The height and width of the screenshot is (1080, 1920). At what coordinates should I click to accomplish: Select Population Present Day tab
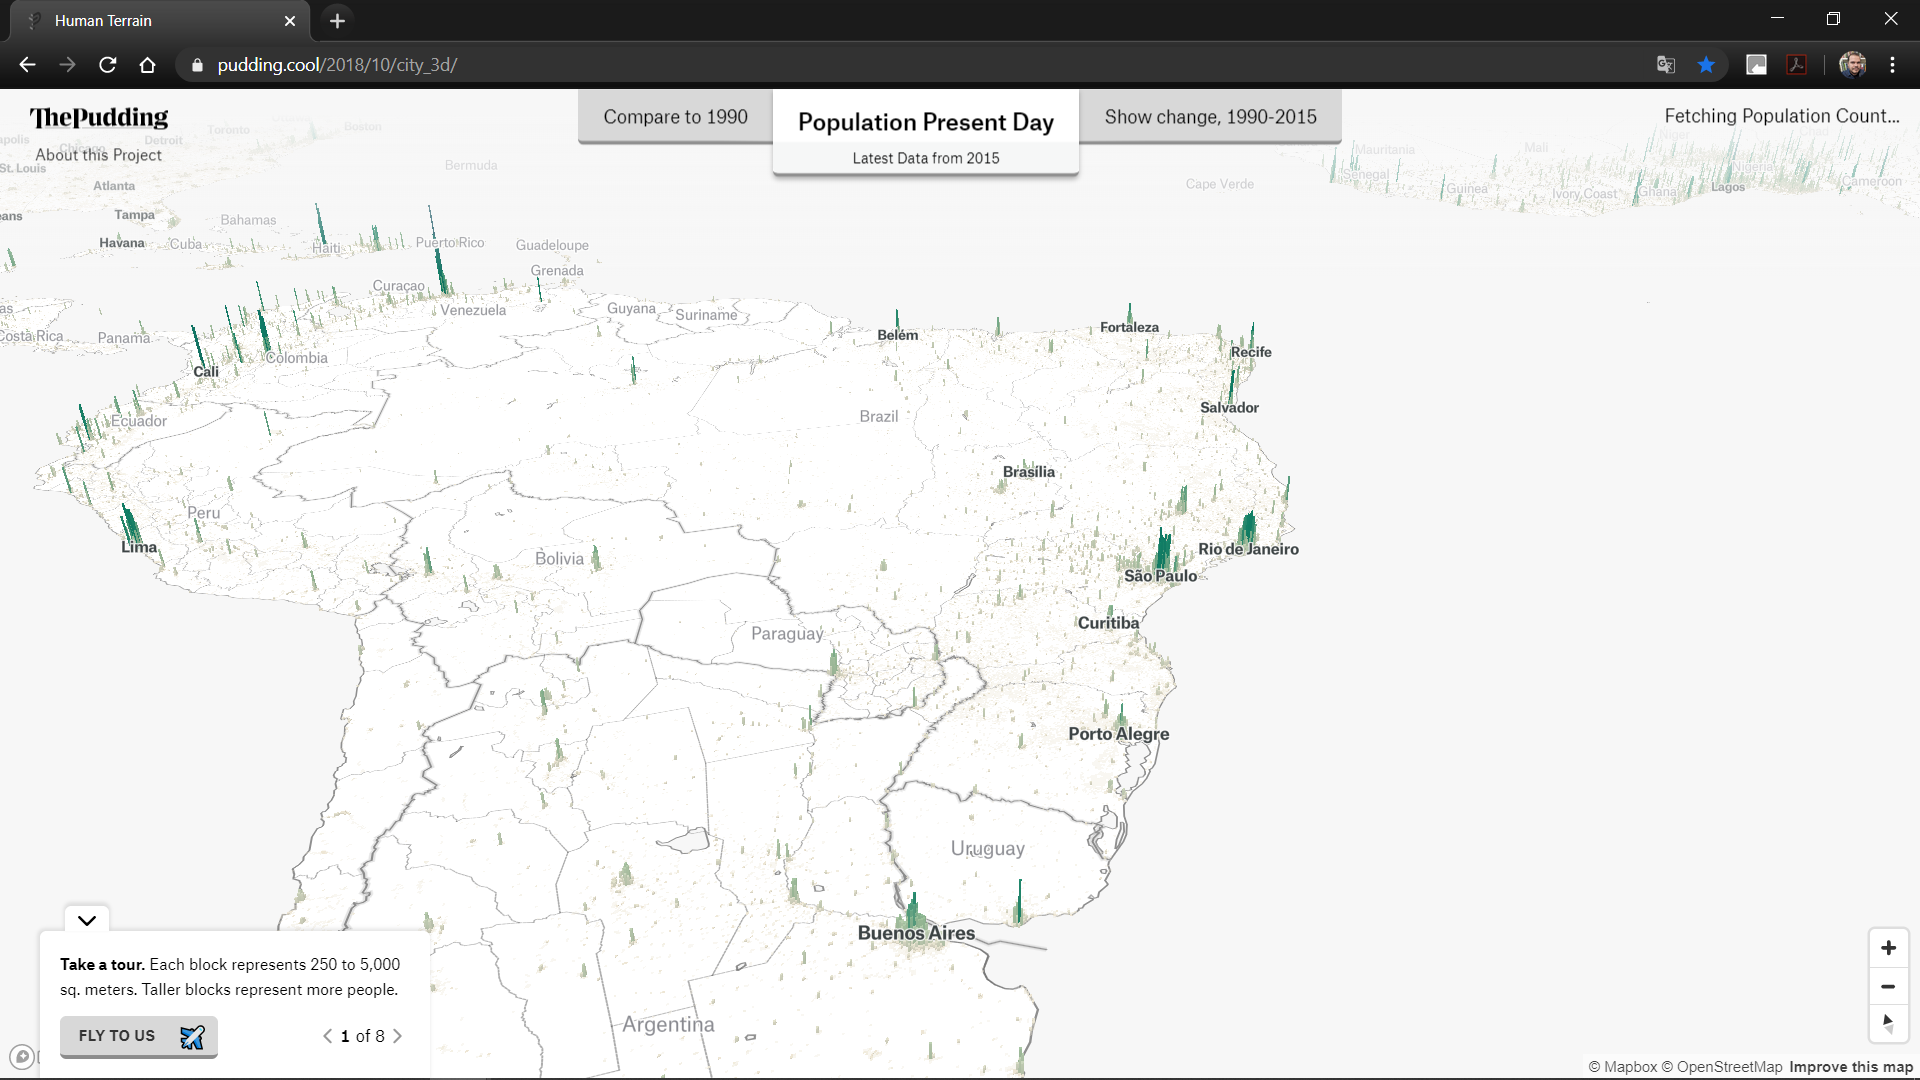click(x=925, y=123)
